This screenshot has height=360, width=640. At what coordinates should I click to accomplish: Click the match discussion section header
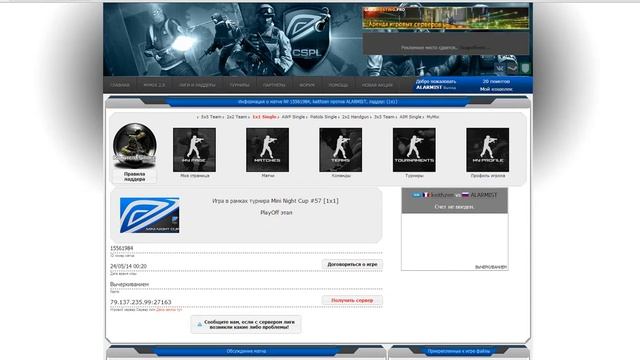[x=246, y=351]
